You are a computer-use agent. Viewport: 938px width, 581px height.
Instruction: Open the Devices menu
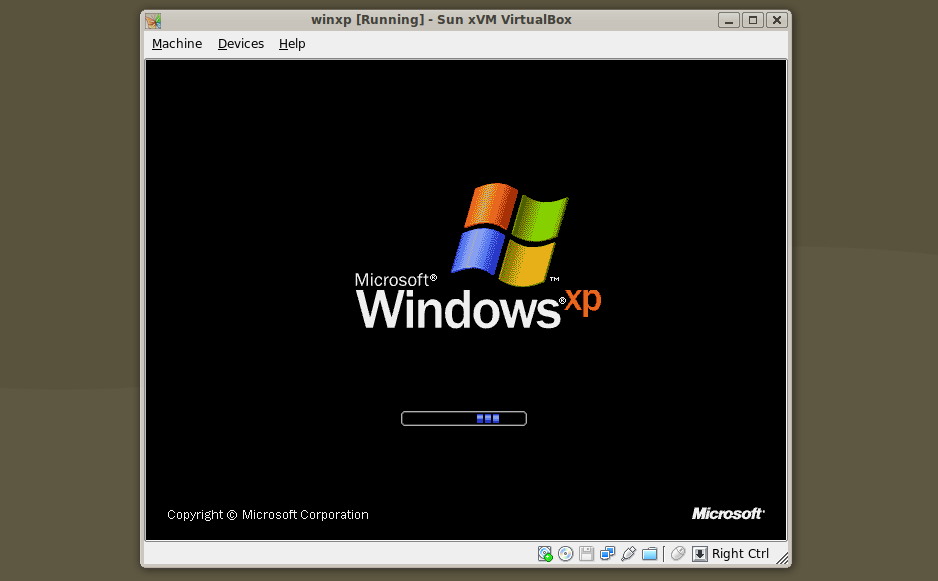click(x=240, y=44)
